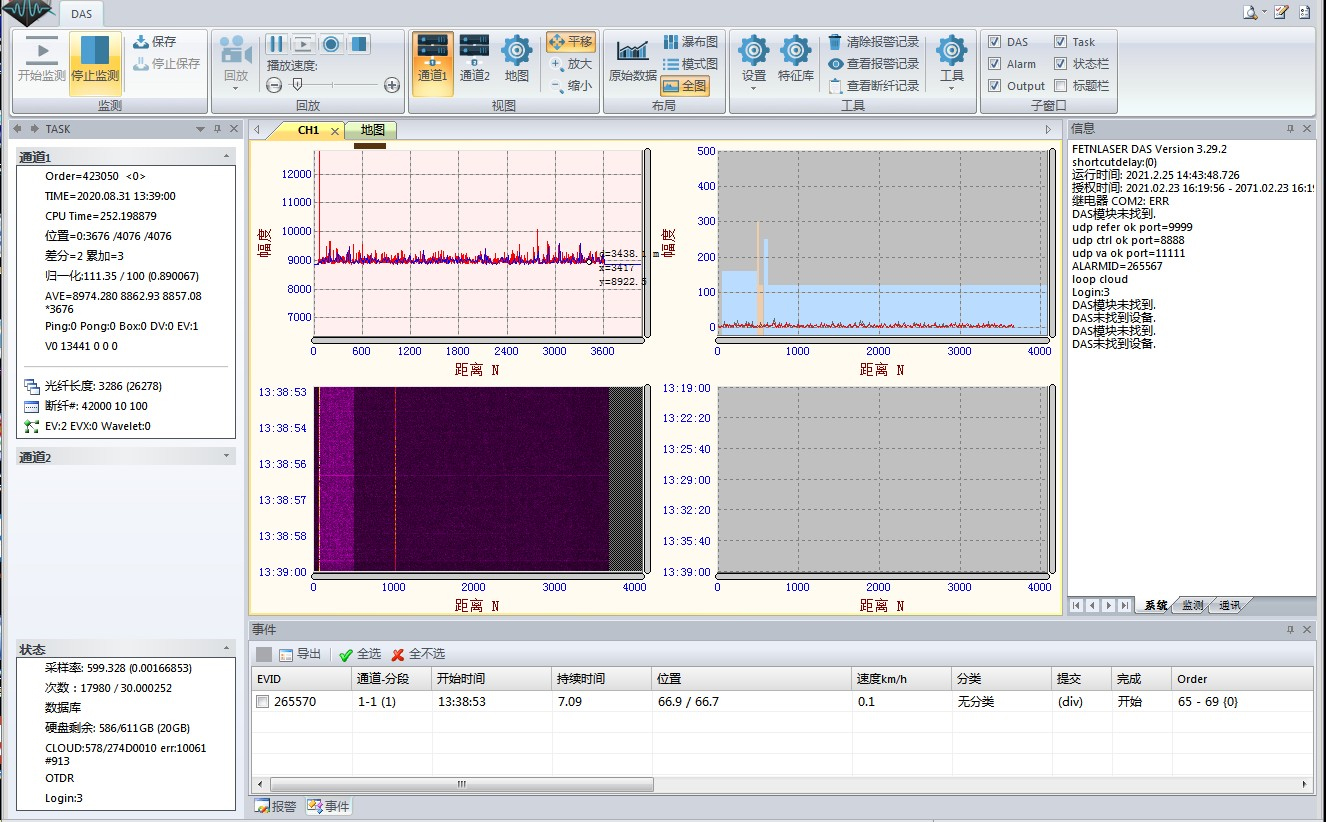Adjust the 播放速度 playback speed slider
Image resolution: width=1326 pixels, height=822 pixels.
tap(296, 86)
